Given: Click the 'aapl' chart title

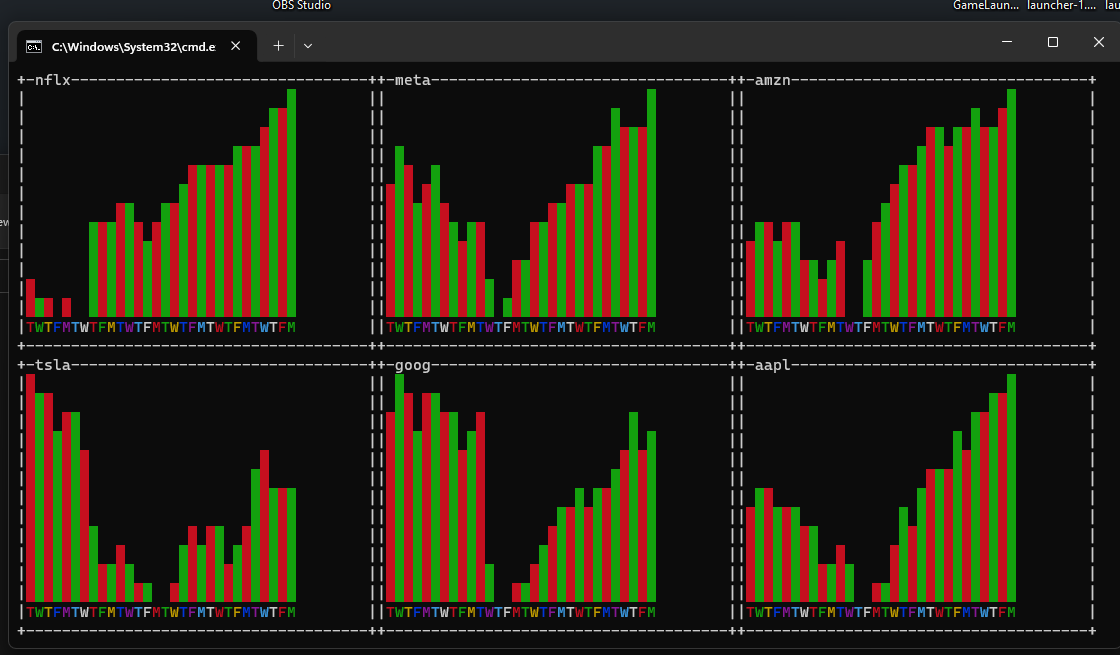Looking at the screenshot, I should click(x=773, y=365).
